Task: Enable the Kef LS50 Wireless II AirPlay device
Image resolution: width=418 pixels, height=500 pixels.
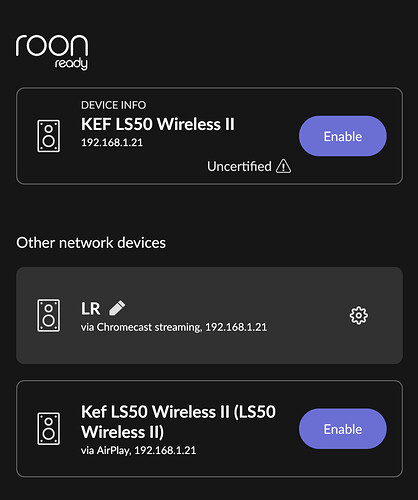Action: point(343,429)
